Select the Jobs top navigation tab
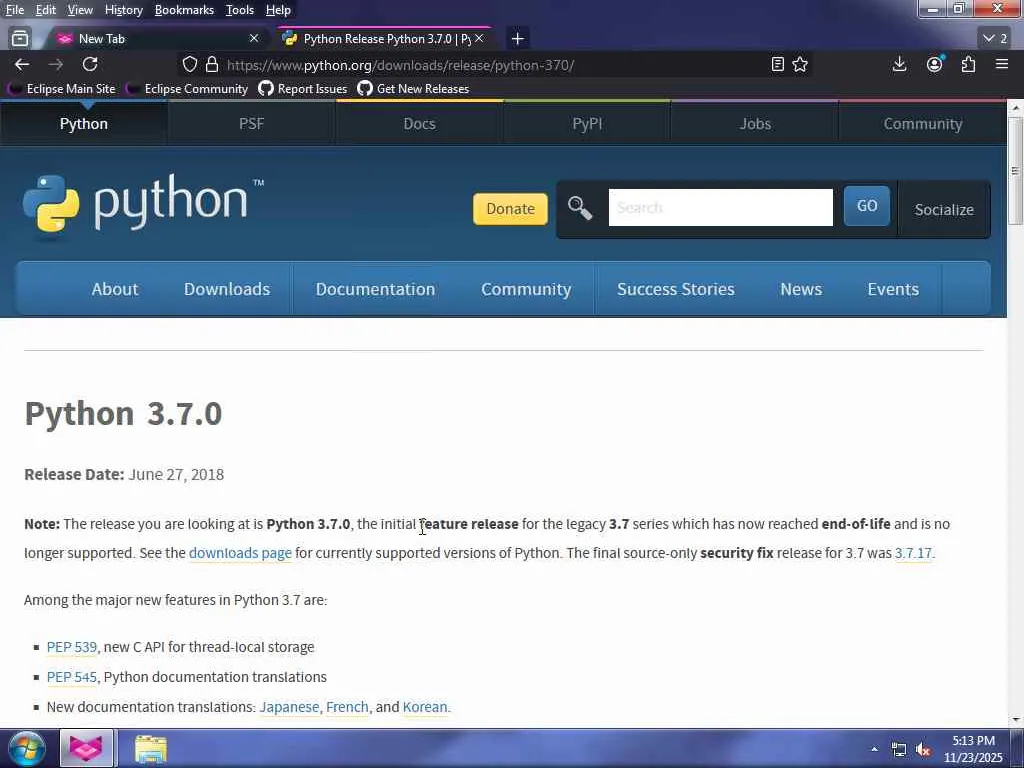Viewport: 1024px width, 768px height. (755, 123)
